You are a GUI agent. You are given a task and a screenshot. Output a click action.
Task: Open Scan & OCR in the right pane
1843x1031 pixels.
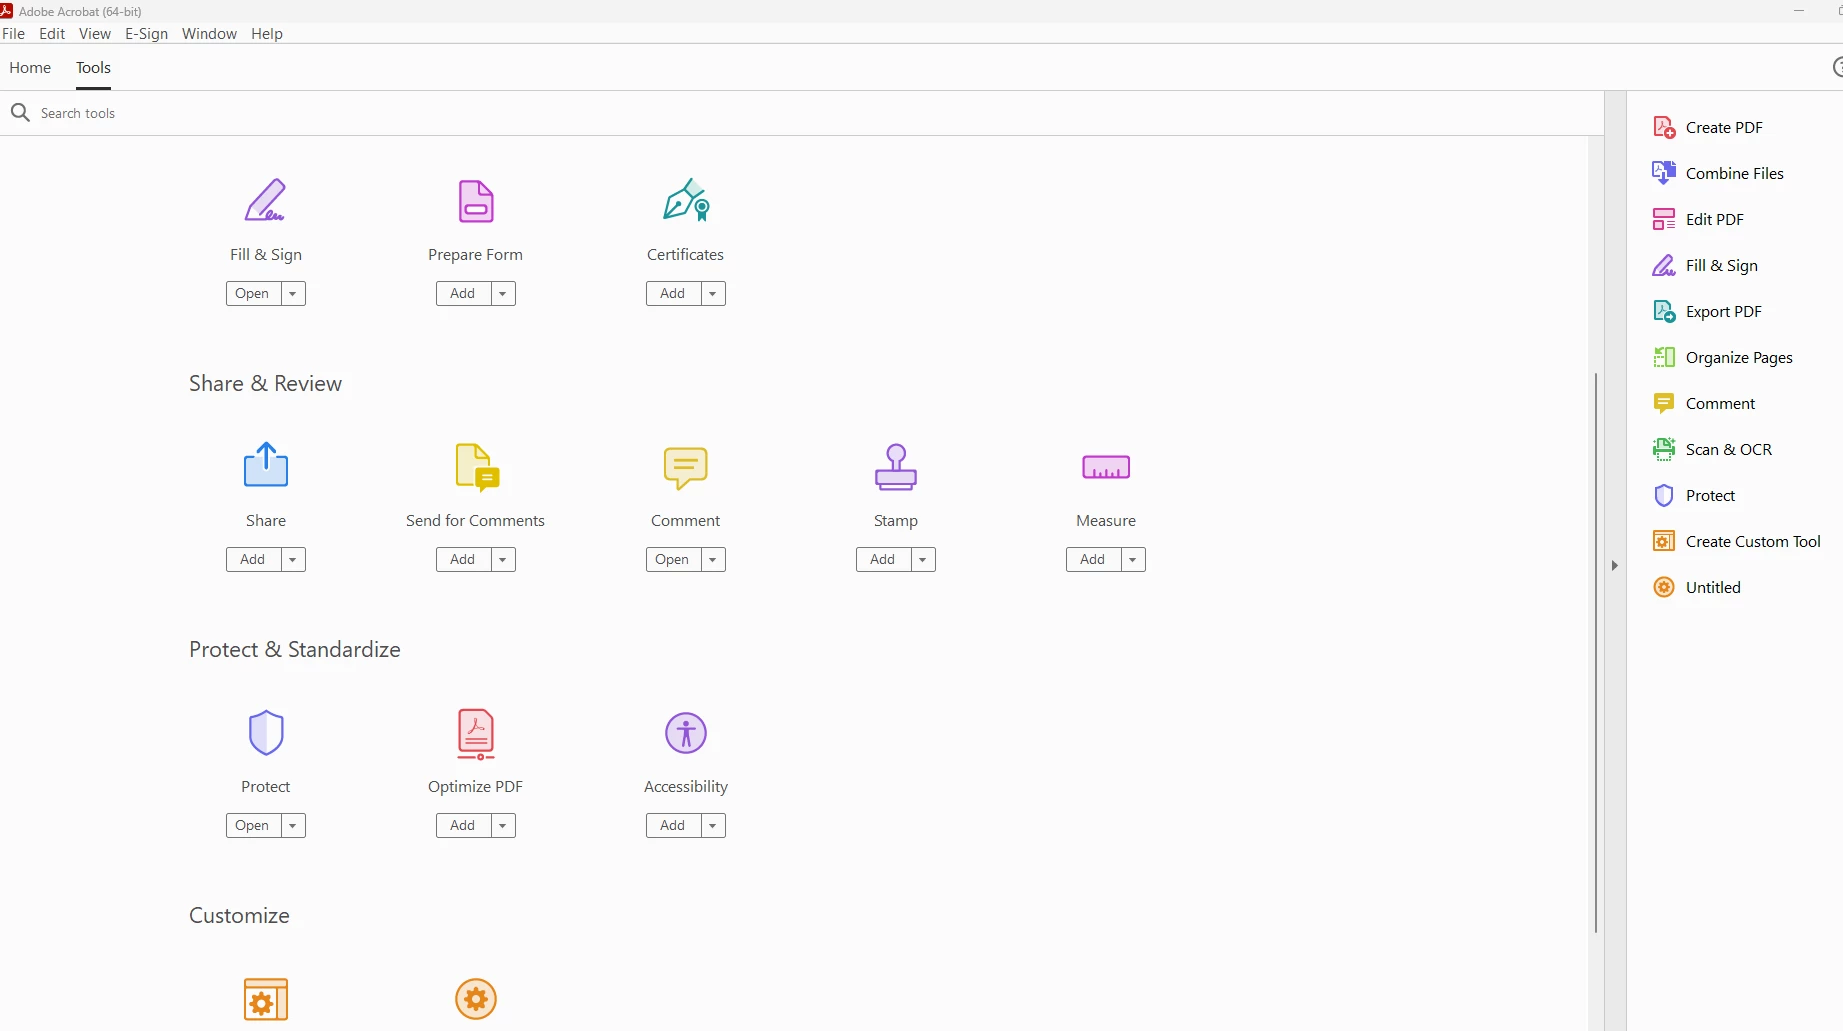[x=1712, y=449]
